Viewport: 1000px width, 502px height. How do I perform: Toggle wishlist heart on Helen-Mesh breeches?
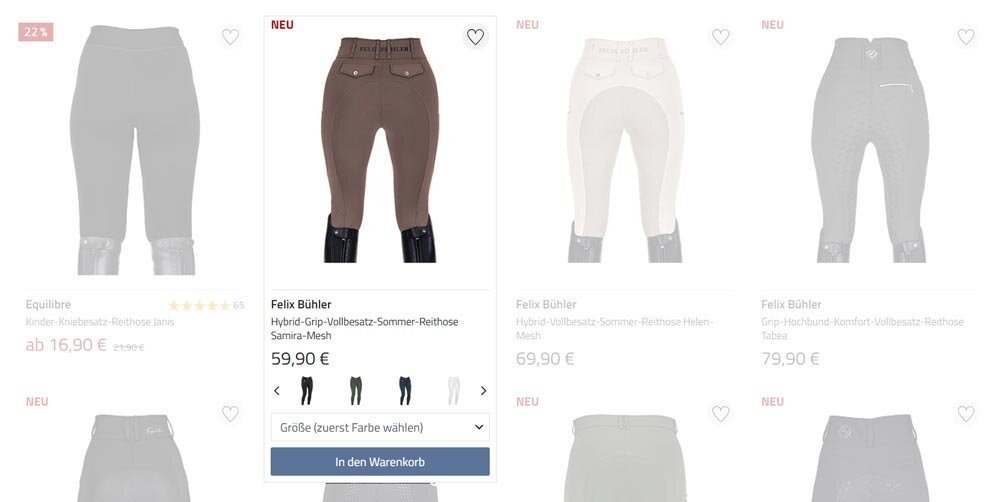click(x=721, y=37)
